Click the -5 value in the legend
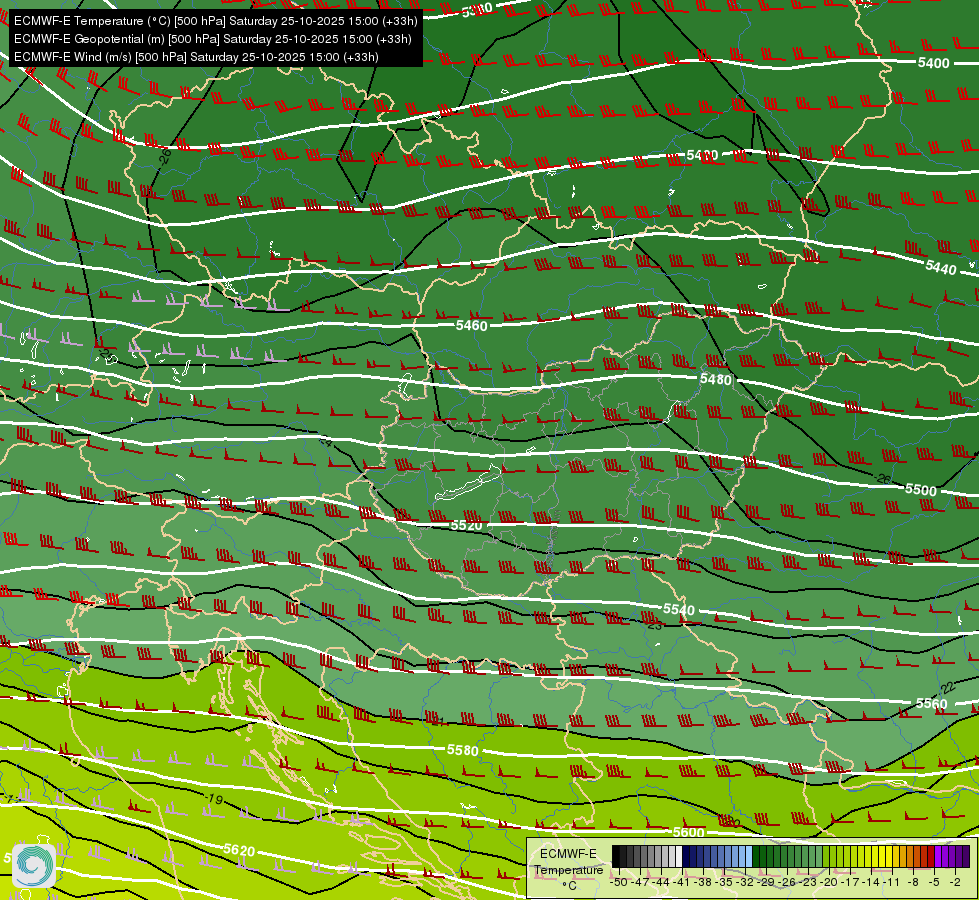 934,882
